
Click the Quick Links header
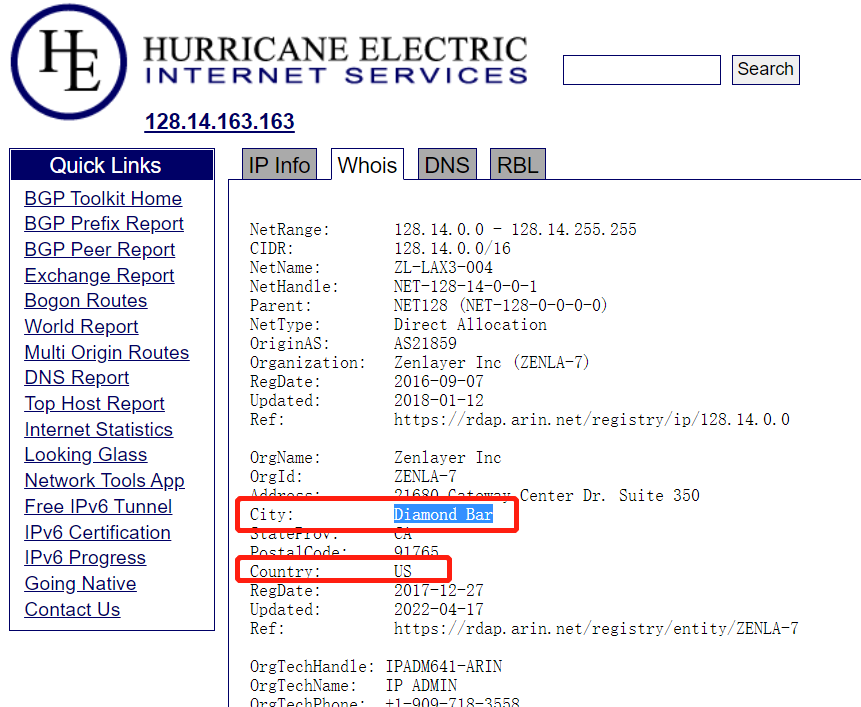[112, 165]
